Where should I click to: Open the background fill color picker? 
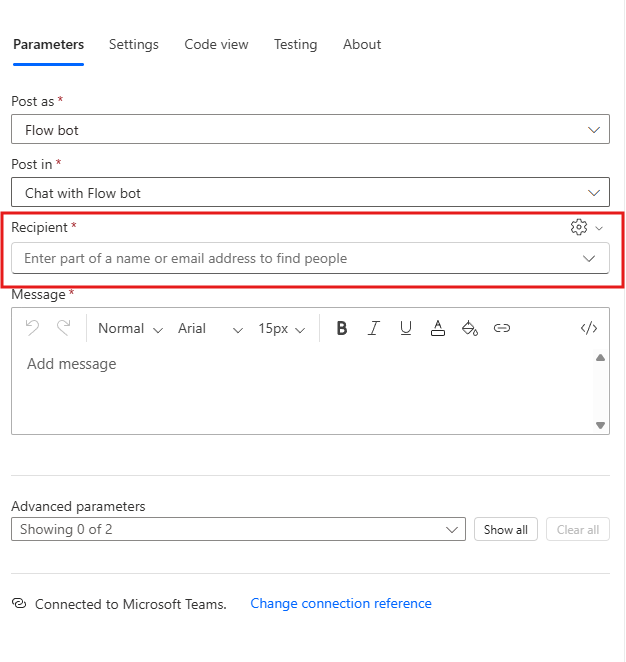470,328
